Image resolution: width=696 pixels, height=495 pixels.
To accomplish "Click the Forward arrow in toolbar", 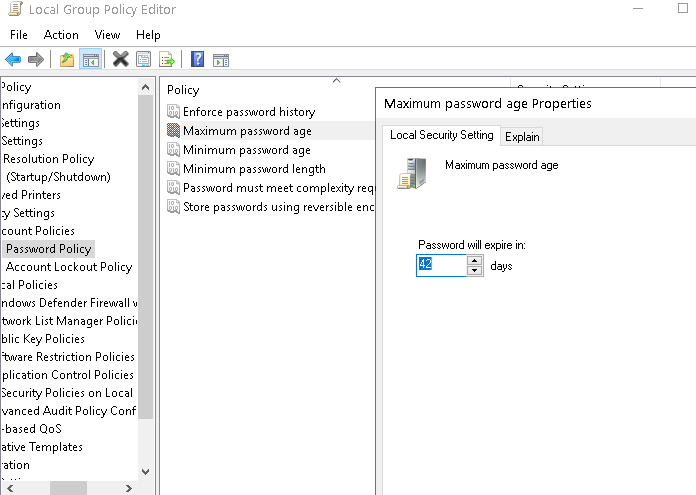I will pos(36,59).
